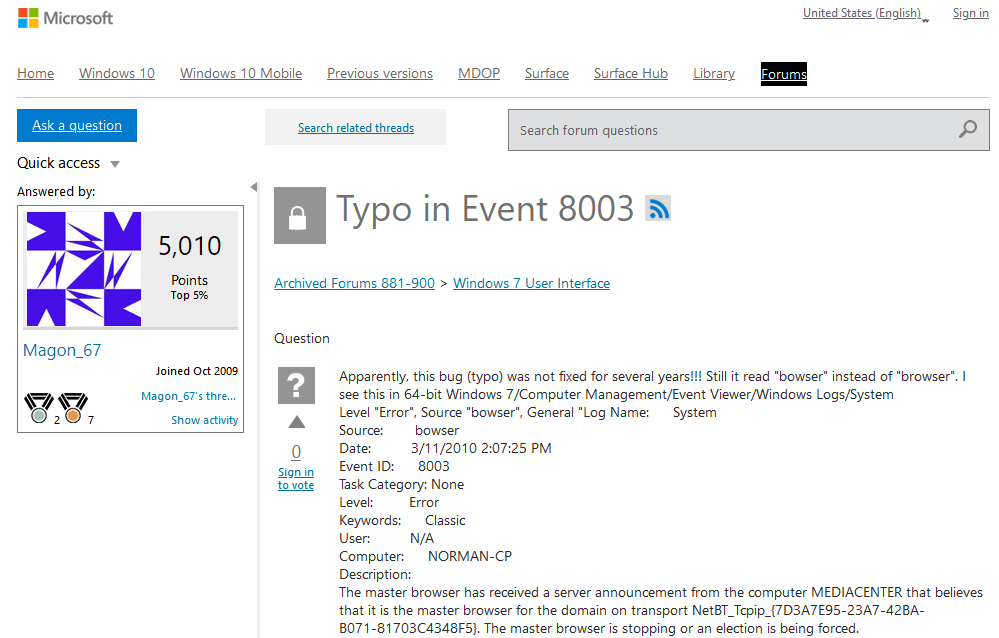
Task: Click the upvote triangle arrow
Action: point(296,422)
